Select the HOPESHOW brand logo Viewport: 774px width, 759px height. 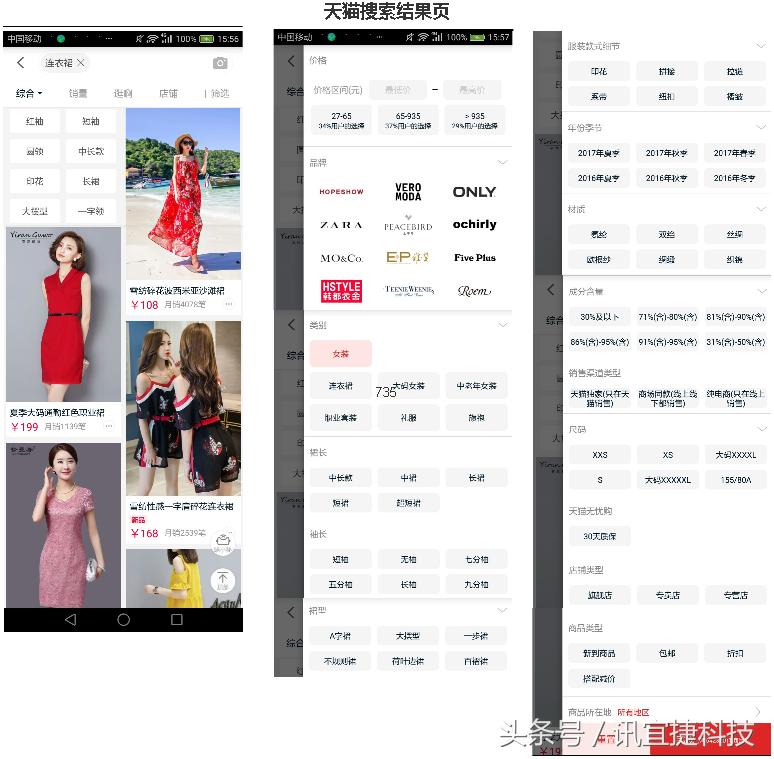342,192
